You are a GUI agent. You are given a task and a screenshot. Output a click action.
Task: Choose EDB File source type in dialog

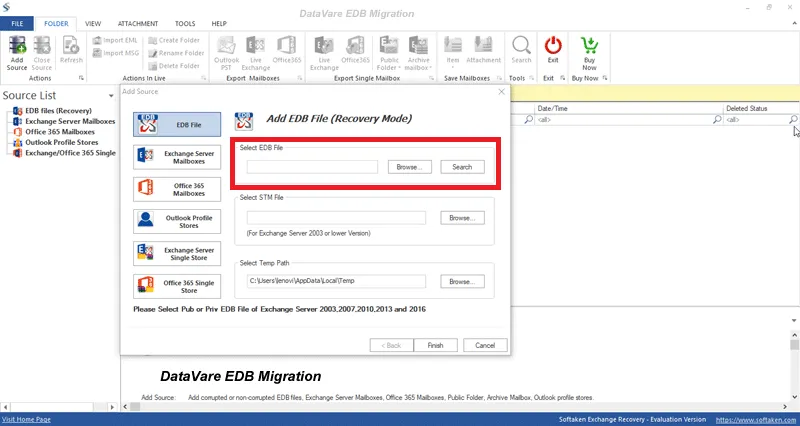click(x=177, y=124)
